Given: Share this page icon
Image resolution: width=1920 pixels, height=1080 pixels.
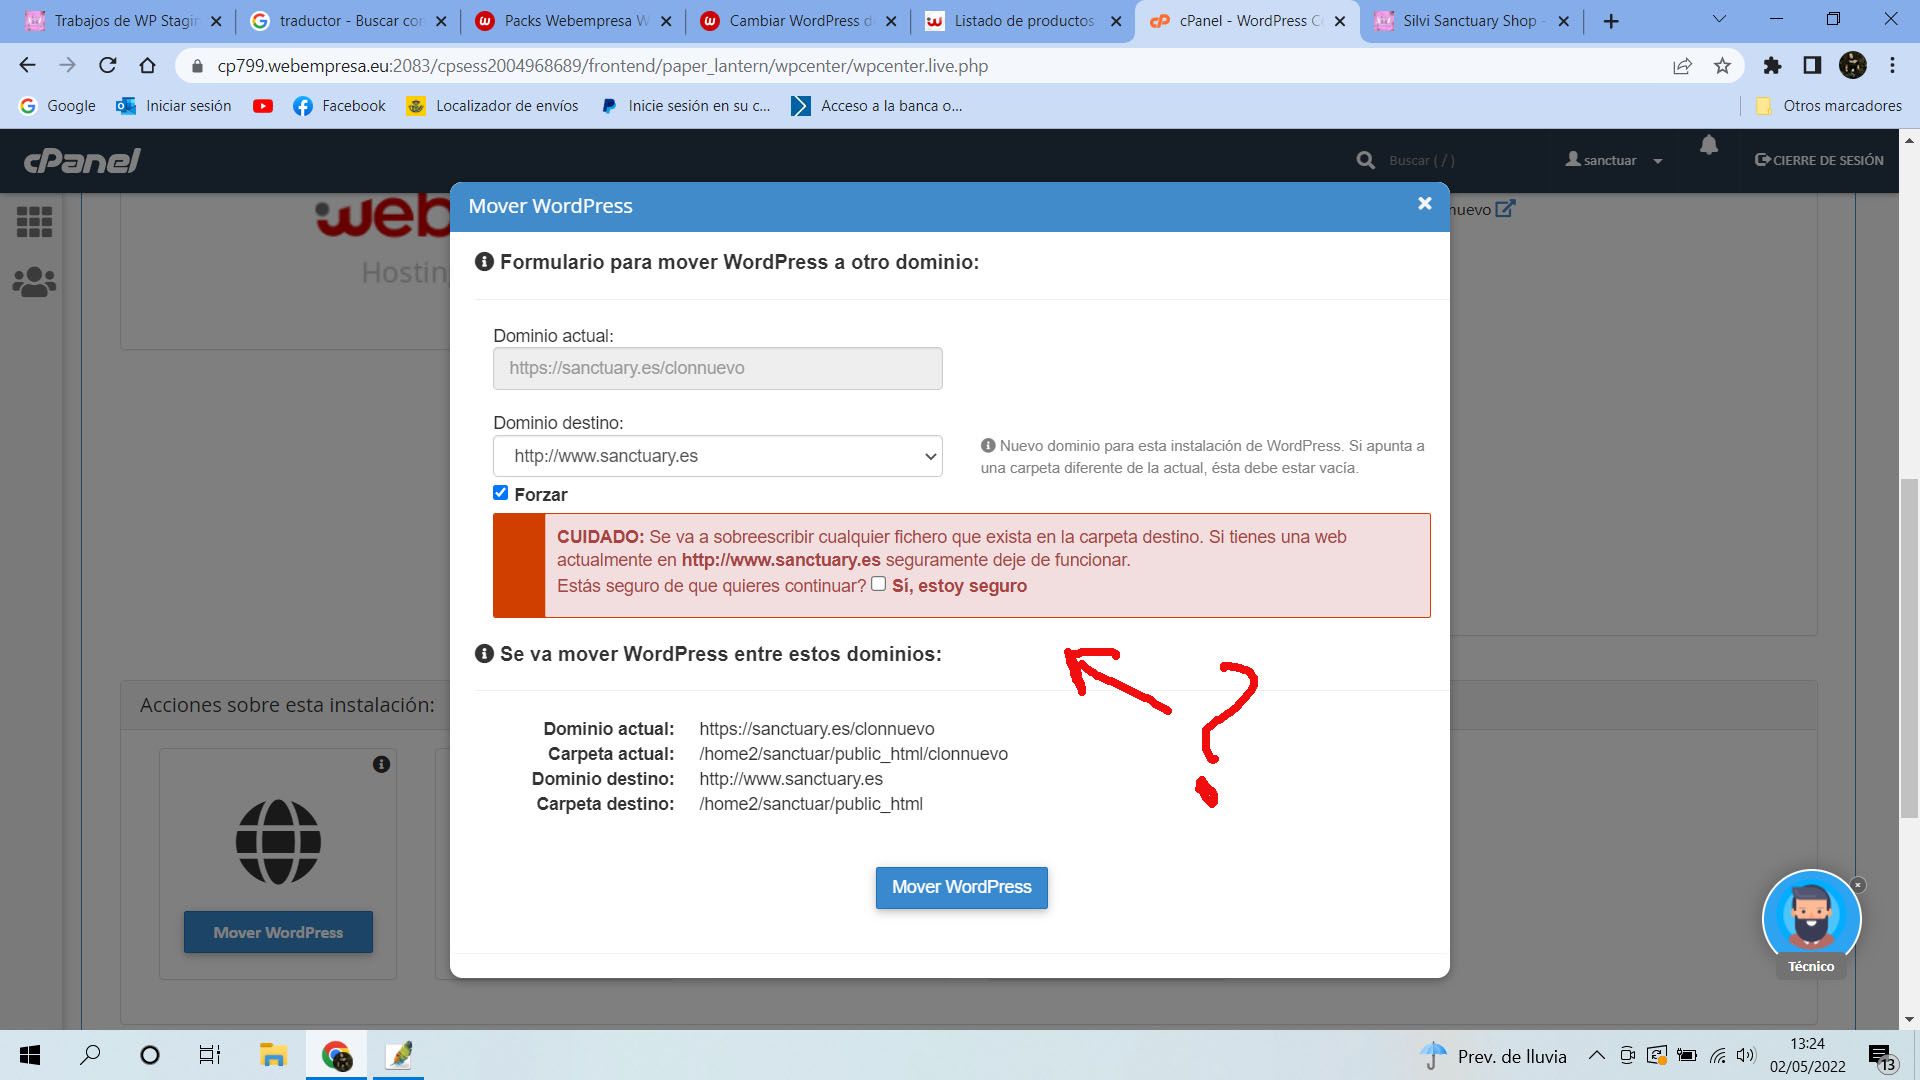Looking at the screenshot, I should [x=1682, y=66].
